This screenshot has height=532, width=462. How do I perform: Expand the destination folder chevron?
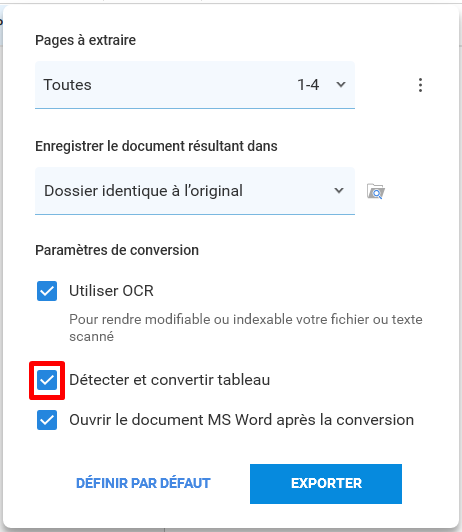(339, 191)
